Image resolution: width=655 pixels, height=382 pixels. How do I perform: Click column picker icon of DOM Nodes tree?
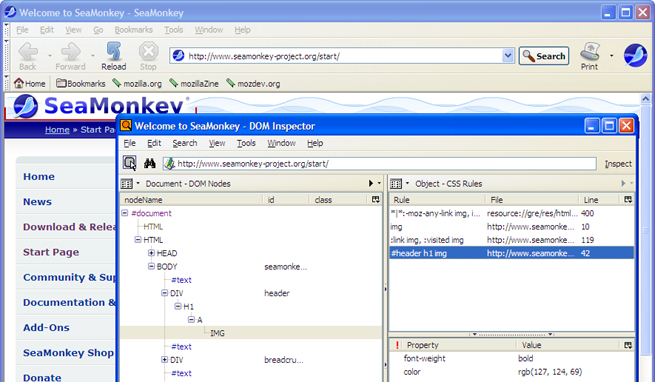376,199
